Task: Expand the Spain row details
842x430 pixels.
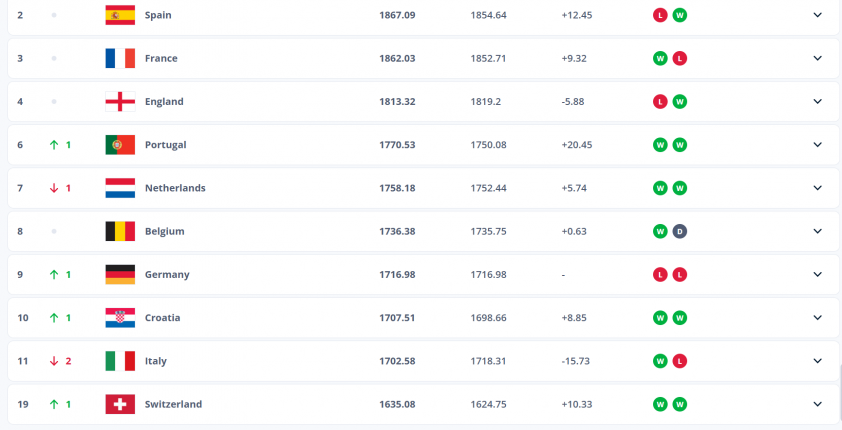Action: point(817,15)
